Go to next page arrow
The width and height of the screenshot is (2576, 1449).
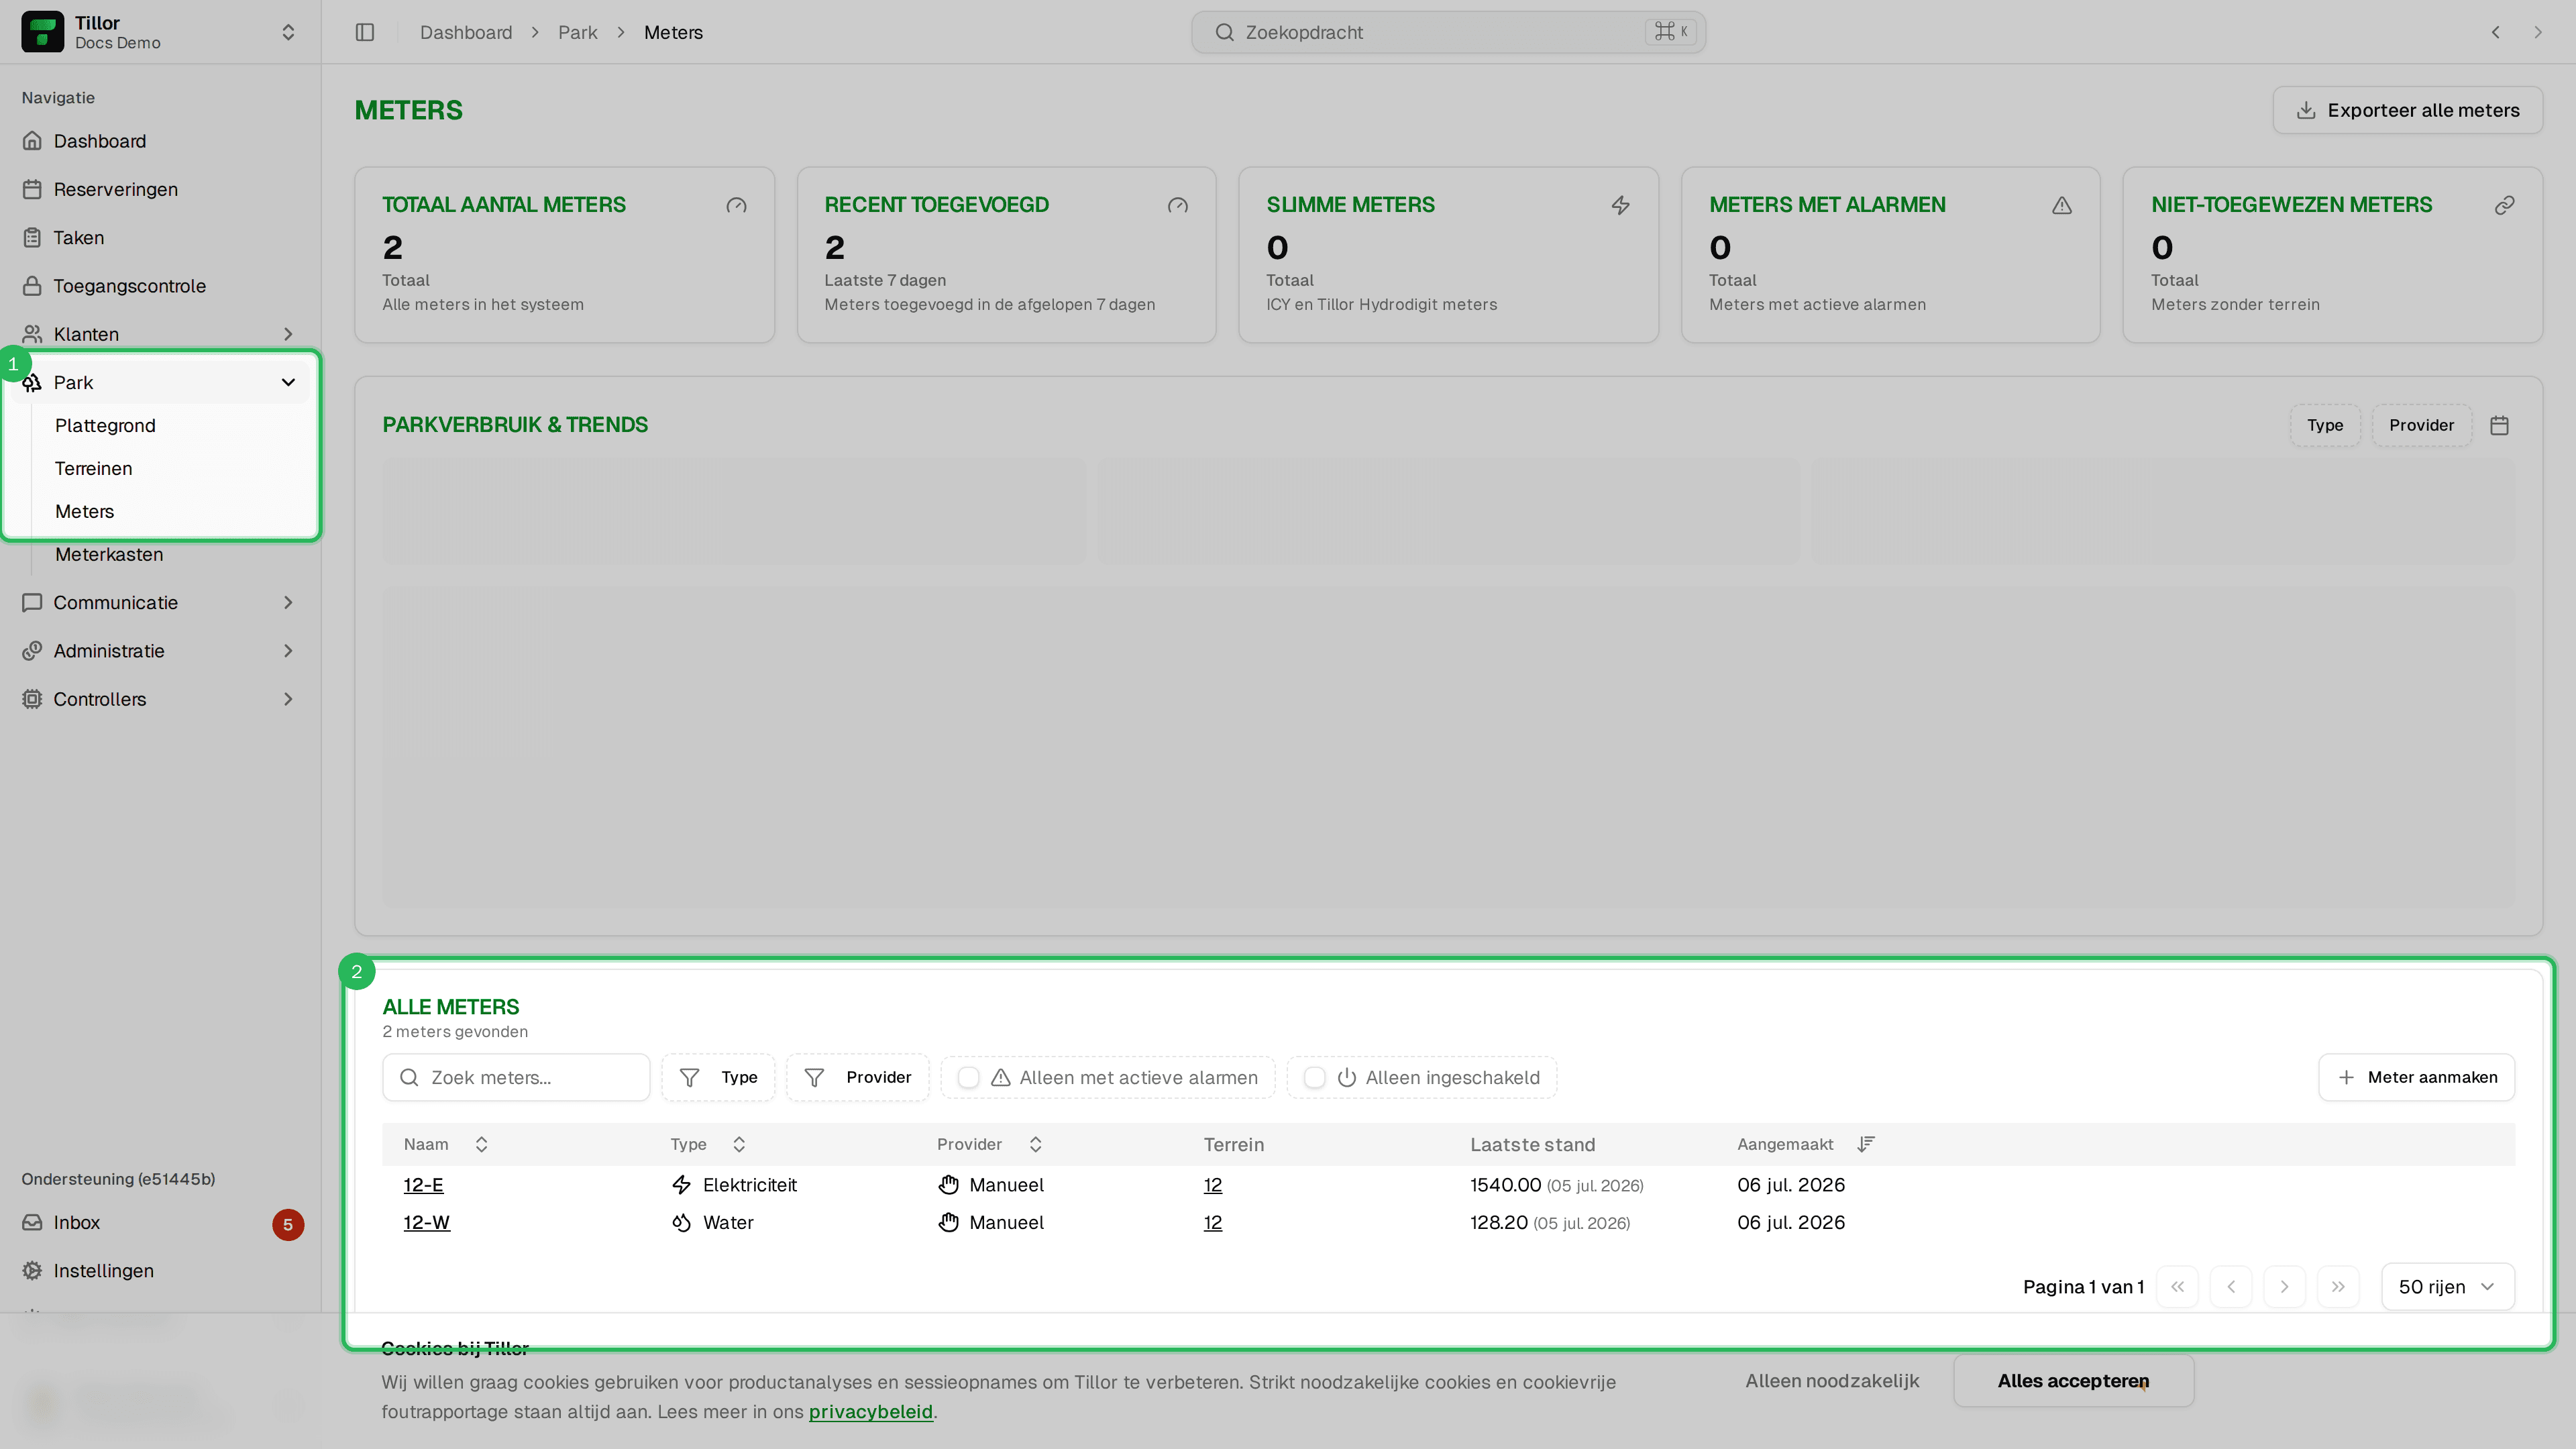tap(2284, 1287)
